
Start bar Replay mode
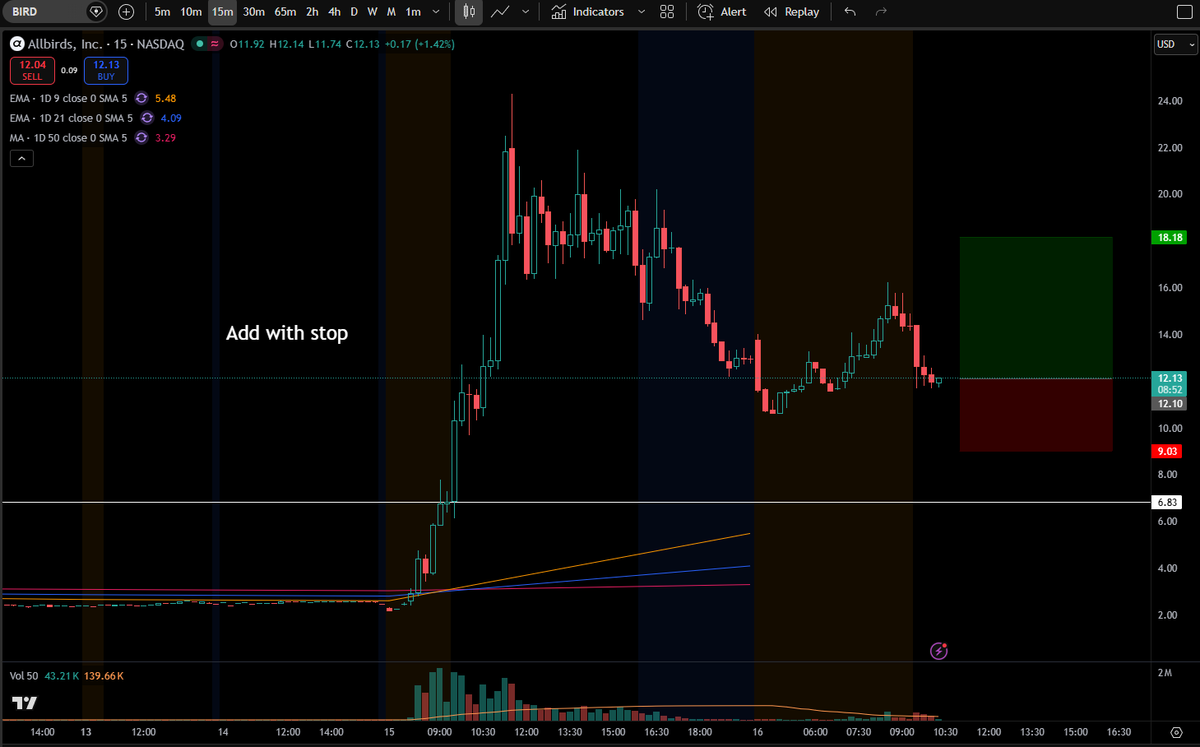pyautogui.click(x=792, y=12)
